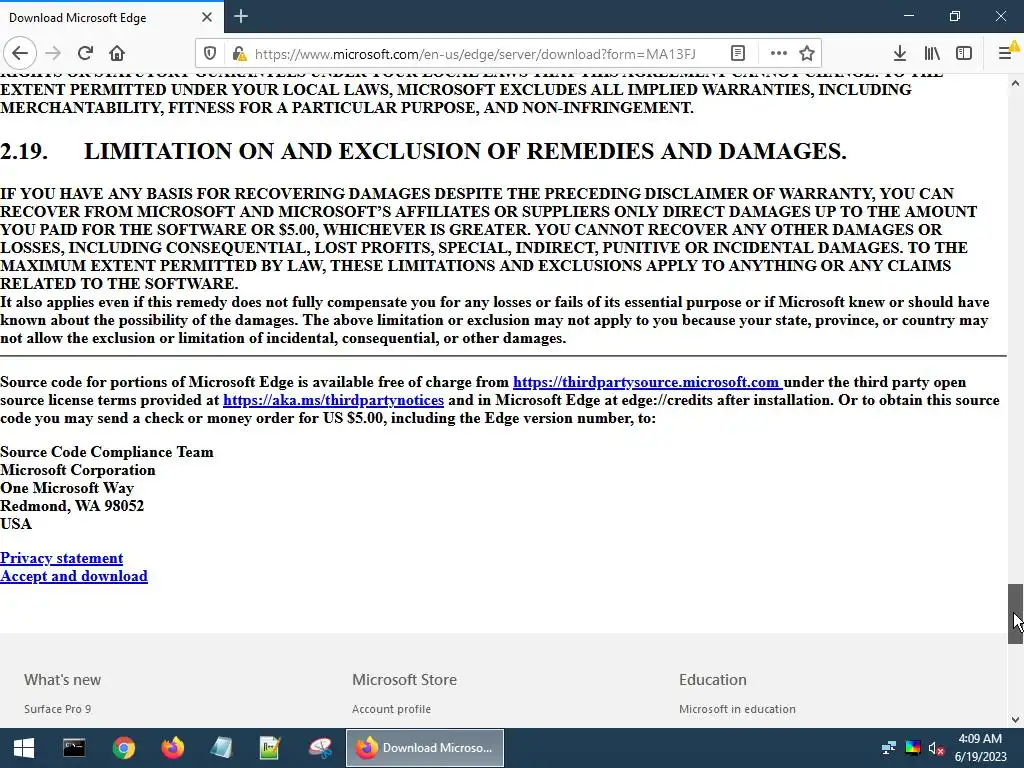The image size is (1024, 768).
Task: Go back to the previous page
Action: [20, 53]
